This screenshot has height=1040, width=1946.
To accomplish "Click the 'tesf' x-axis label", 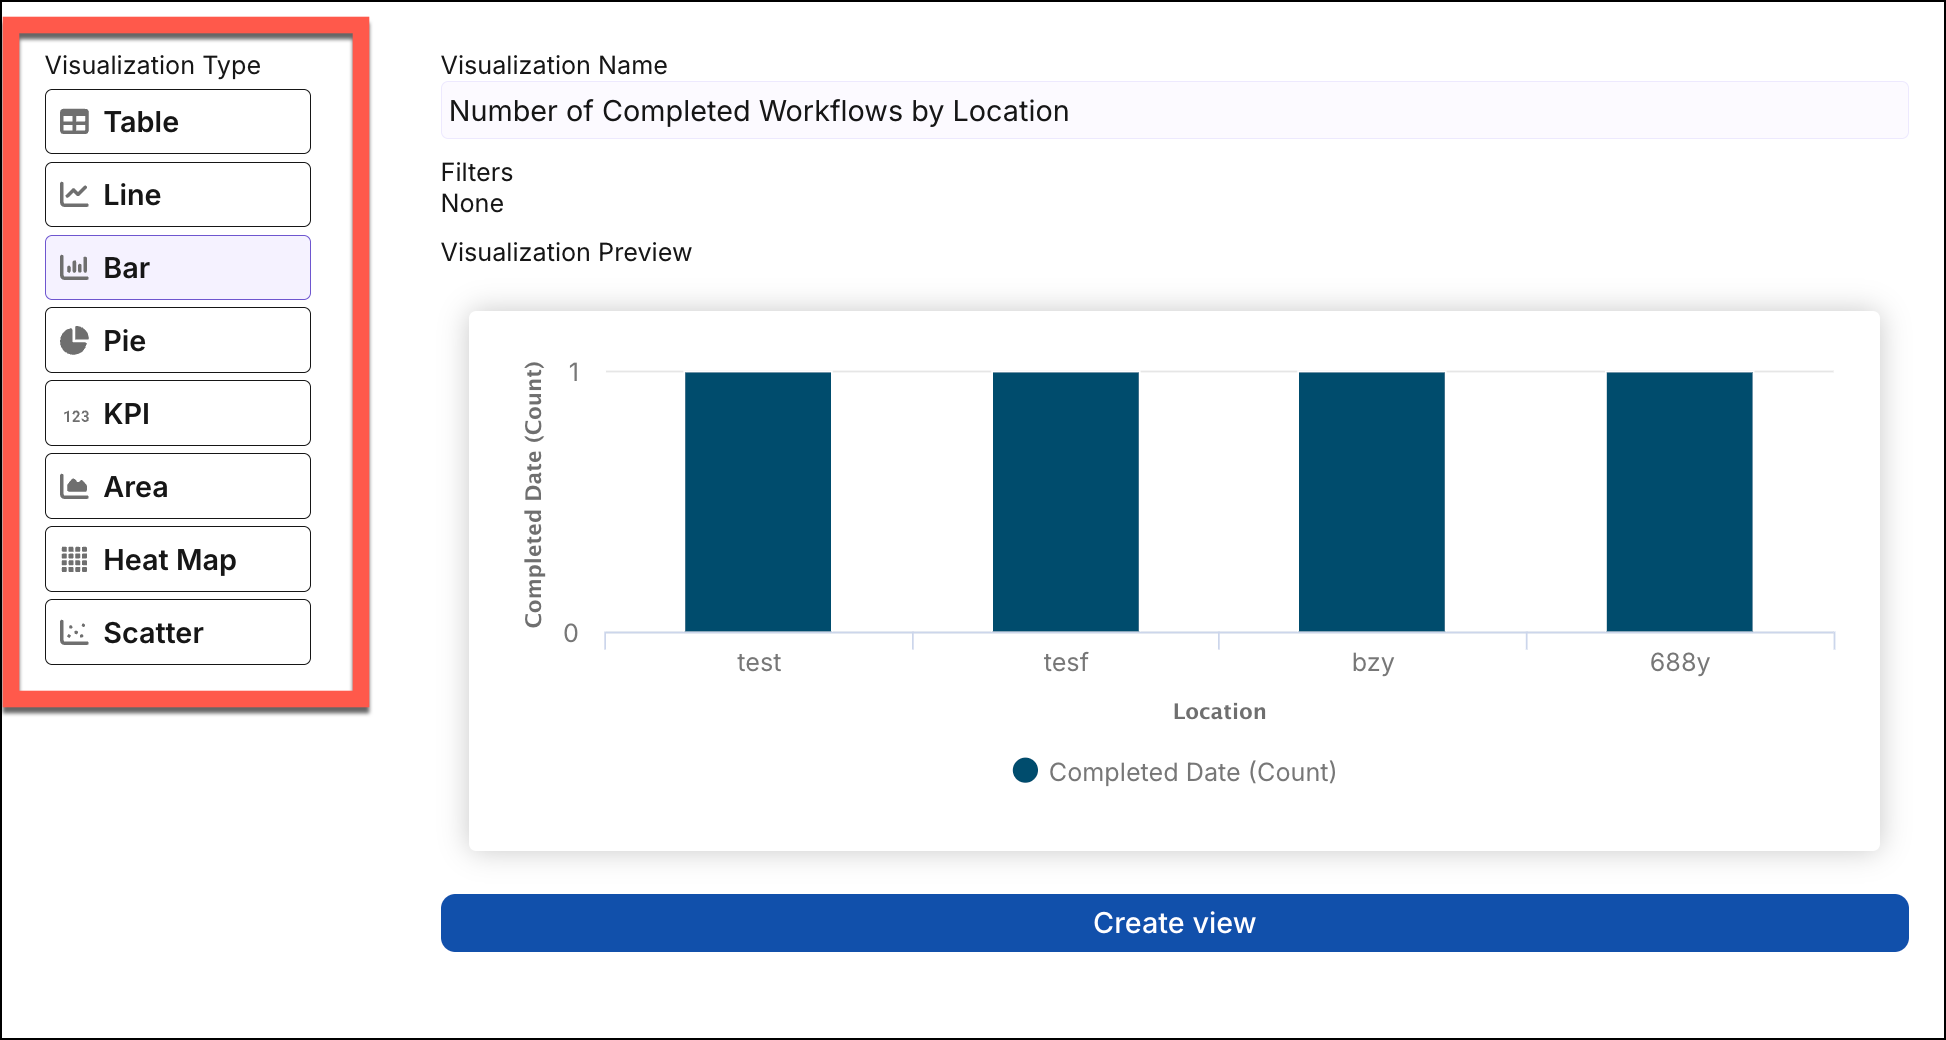I will [1066, 662].
